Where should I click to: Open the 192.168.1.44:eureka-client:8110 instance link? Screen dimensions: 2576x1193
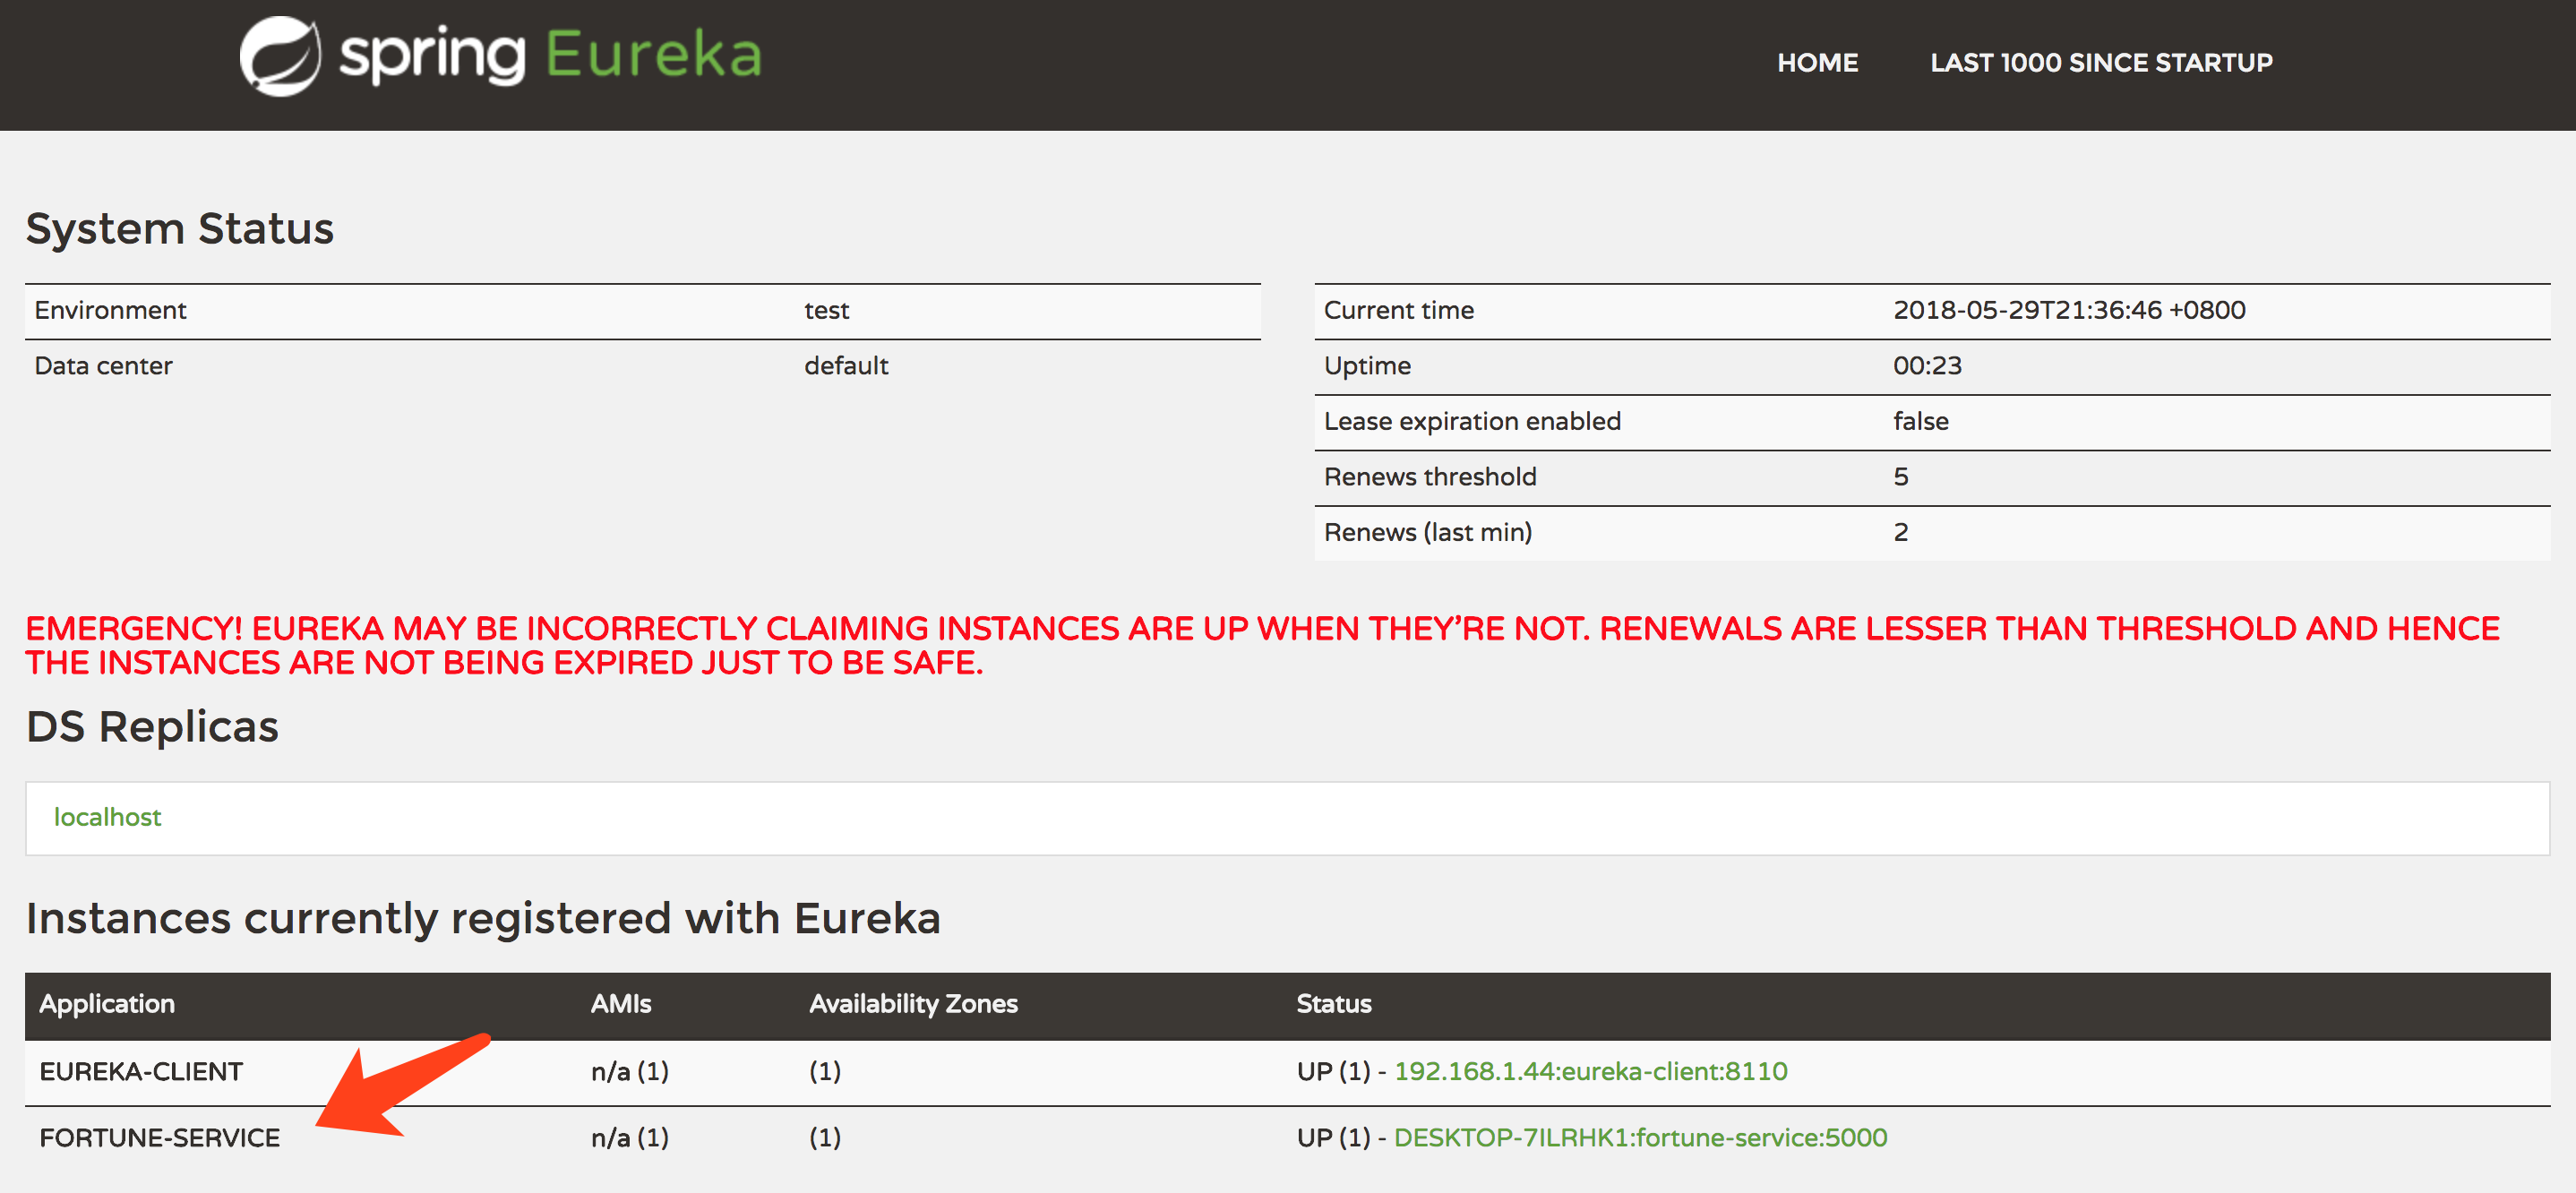(x=1590, y=1071)
